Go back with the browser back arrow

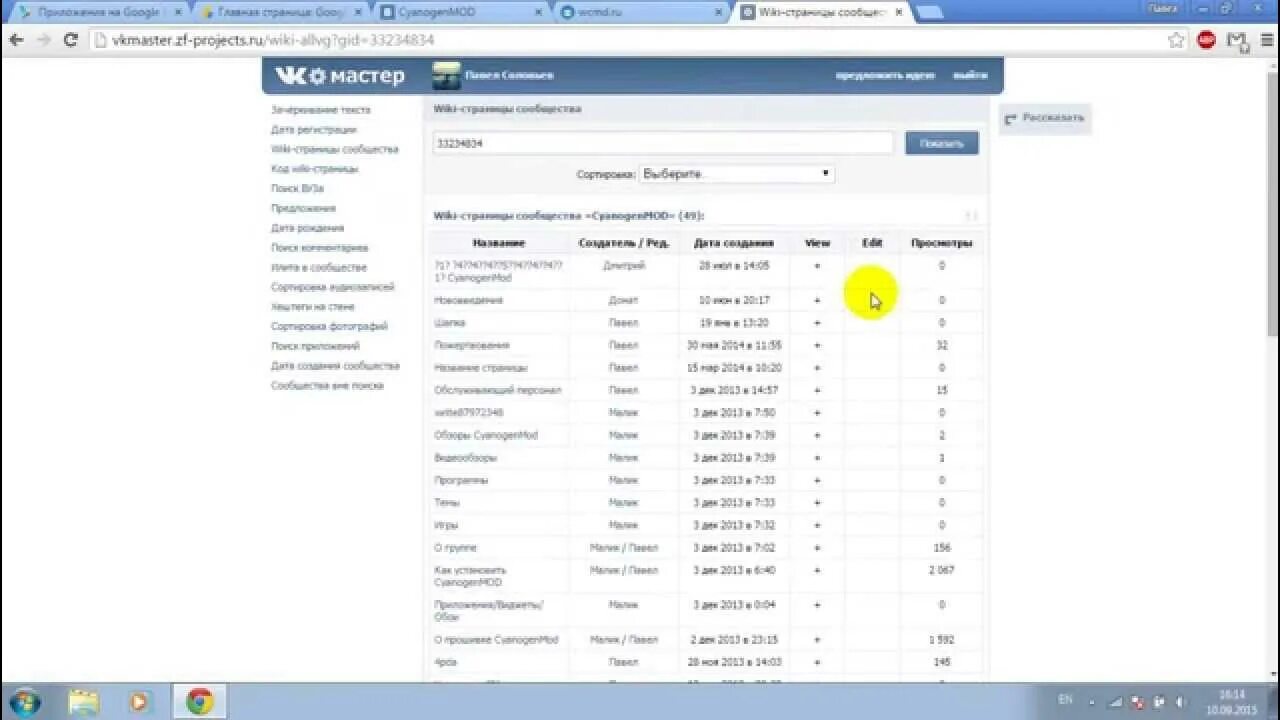click(x=16, y=40)
